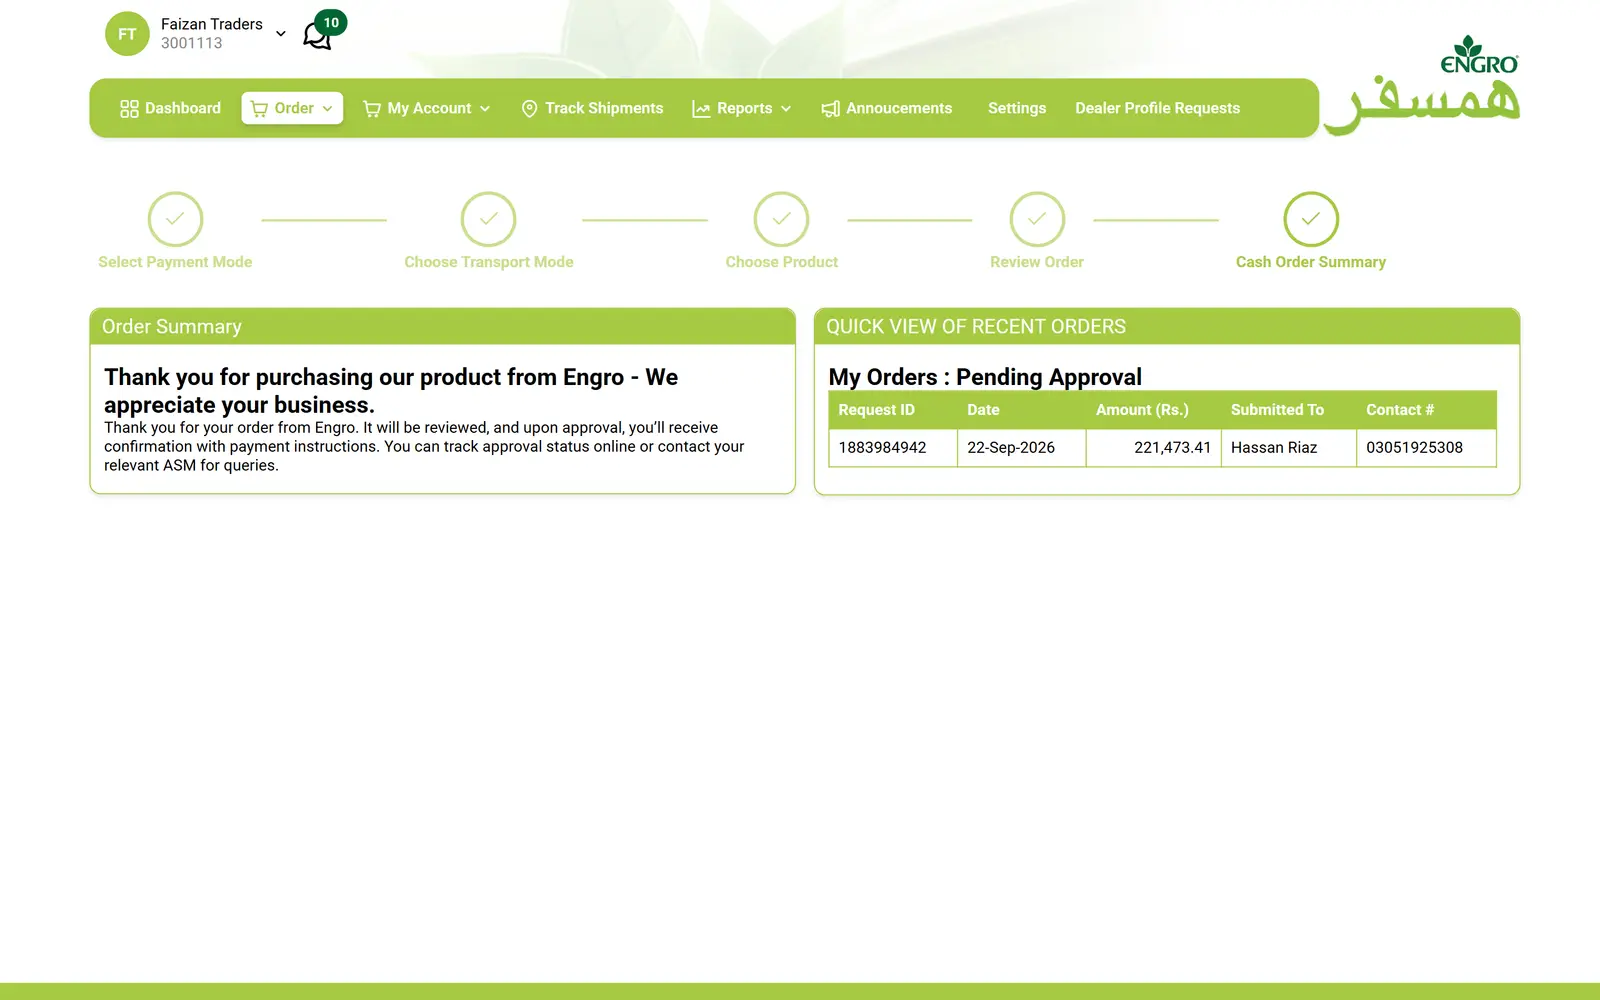Click Quick View of Recent Orders header
Image resolution: width=1600 pixels, height=1000 pixels.
[x=1167, y=327]
